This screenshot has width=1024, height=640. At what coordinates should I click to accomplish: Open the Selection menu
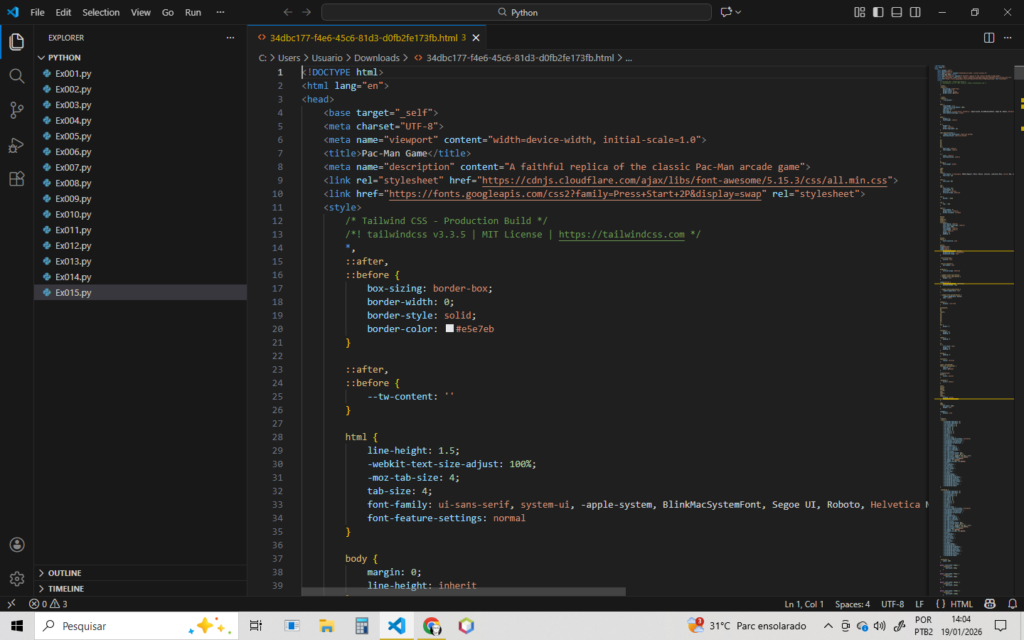(101, 12)
